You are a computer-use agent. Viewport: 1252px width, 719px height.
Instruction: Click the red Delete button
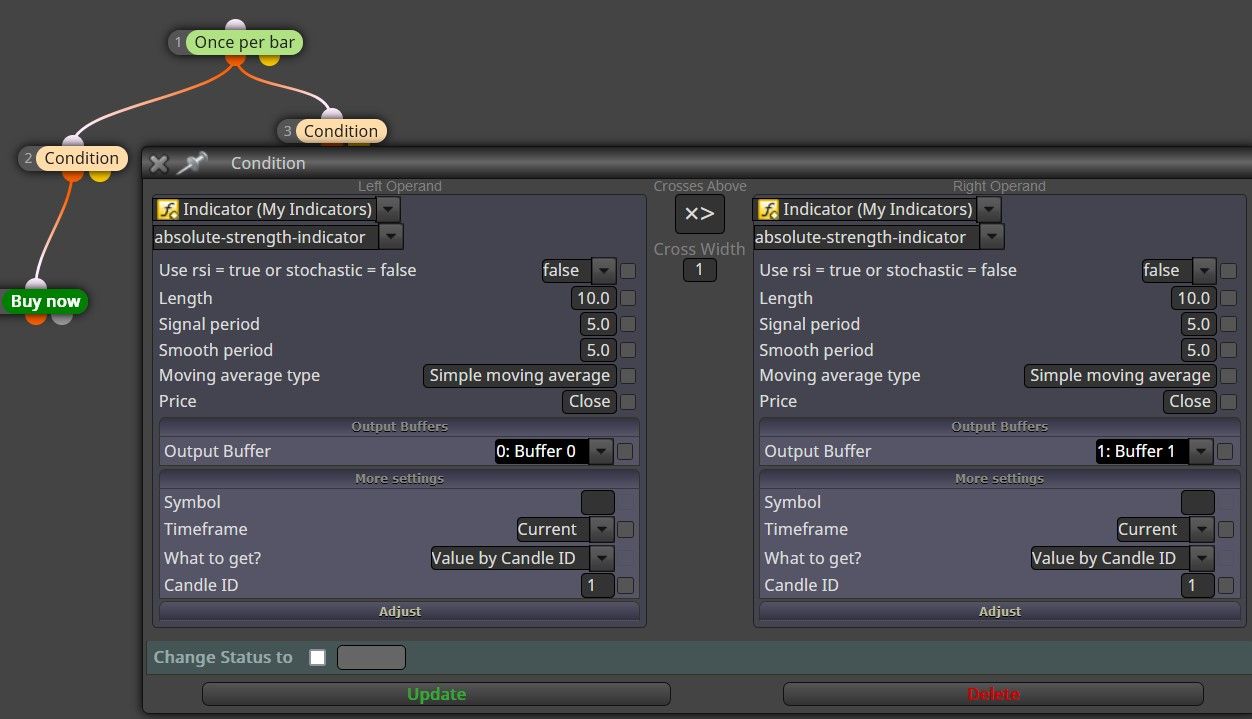point(993,694)
